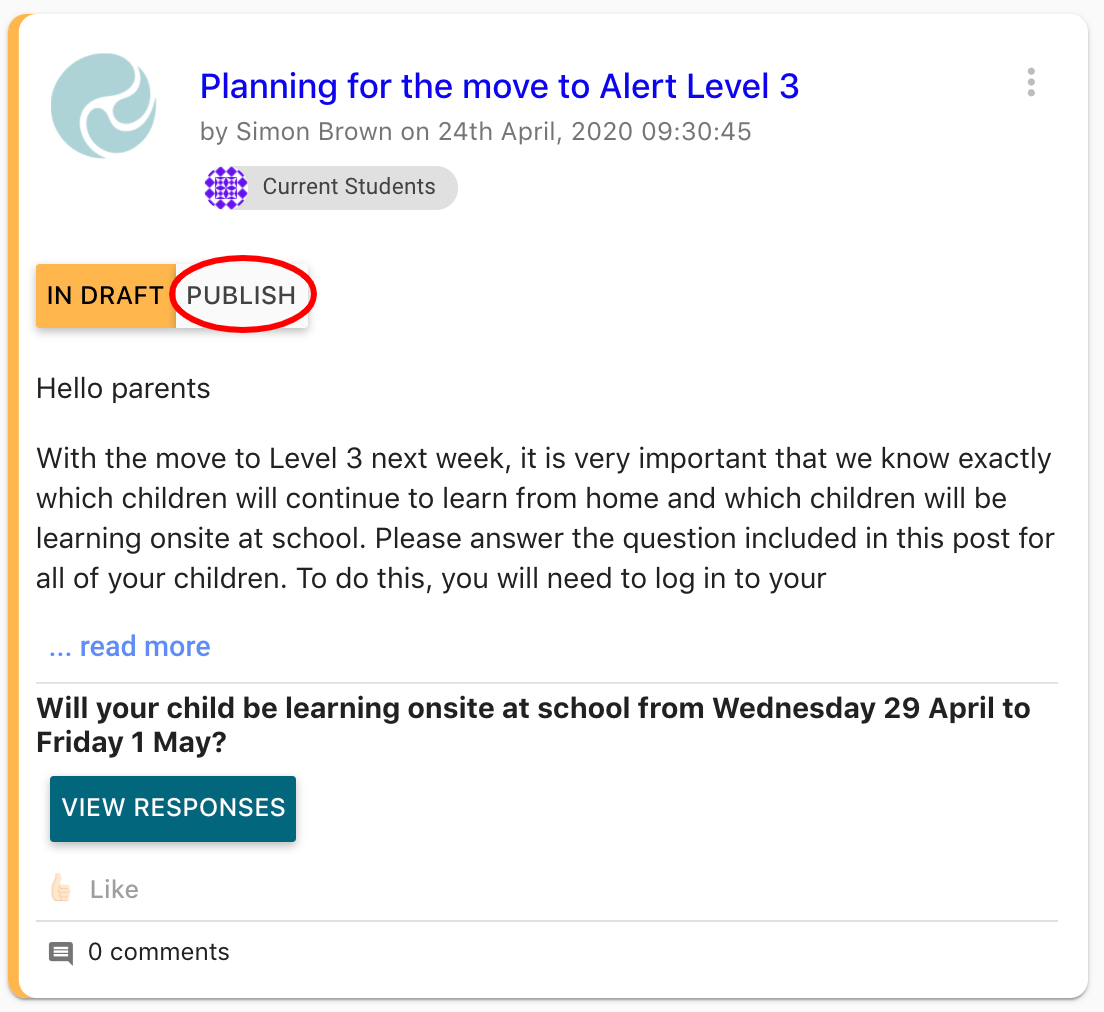Open the post title 'Planning for the move to Alert Level 3'

(499, 86)
